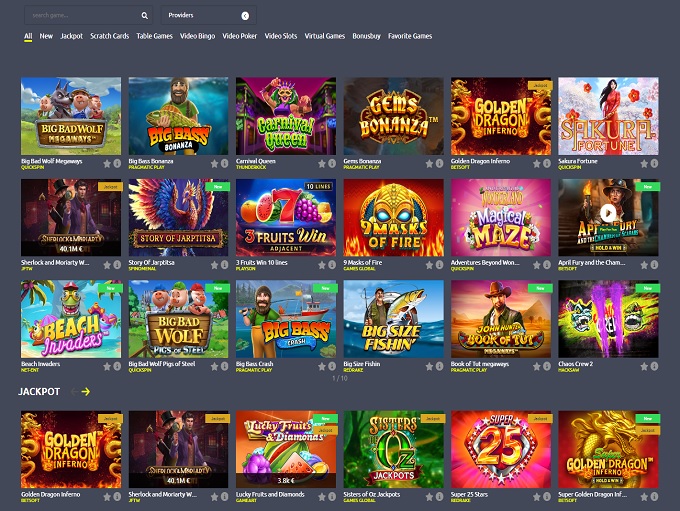The width and height of the screenshot is (680, 511).
Task: View Sakura Fortune info icon
Action: click(x=654, y=163)
